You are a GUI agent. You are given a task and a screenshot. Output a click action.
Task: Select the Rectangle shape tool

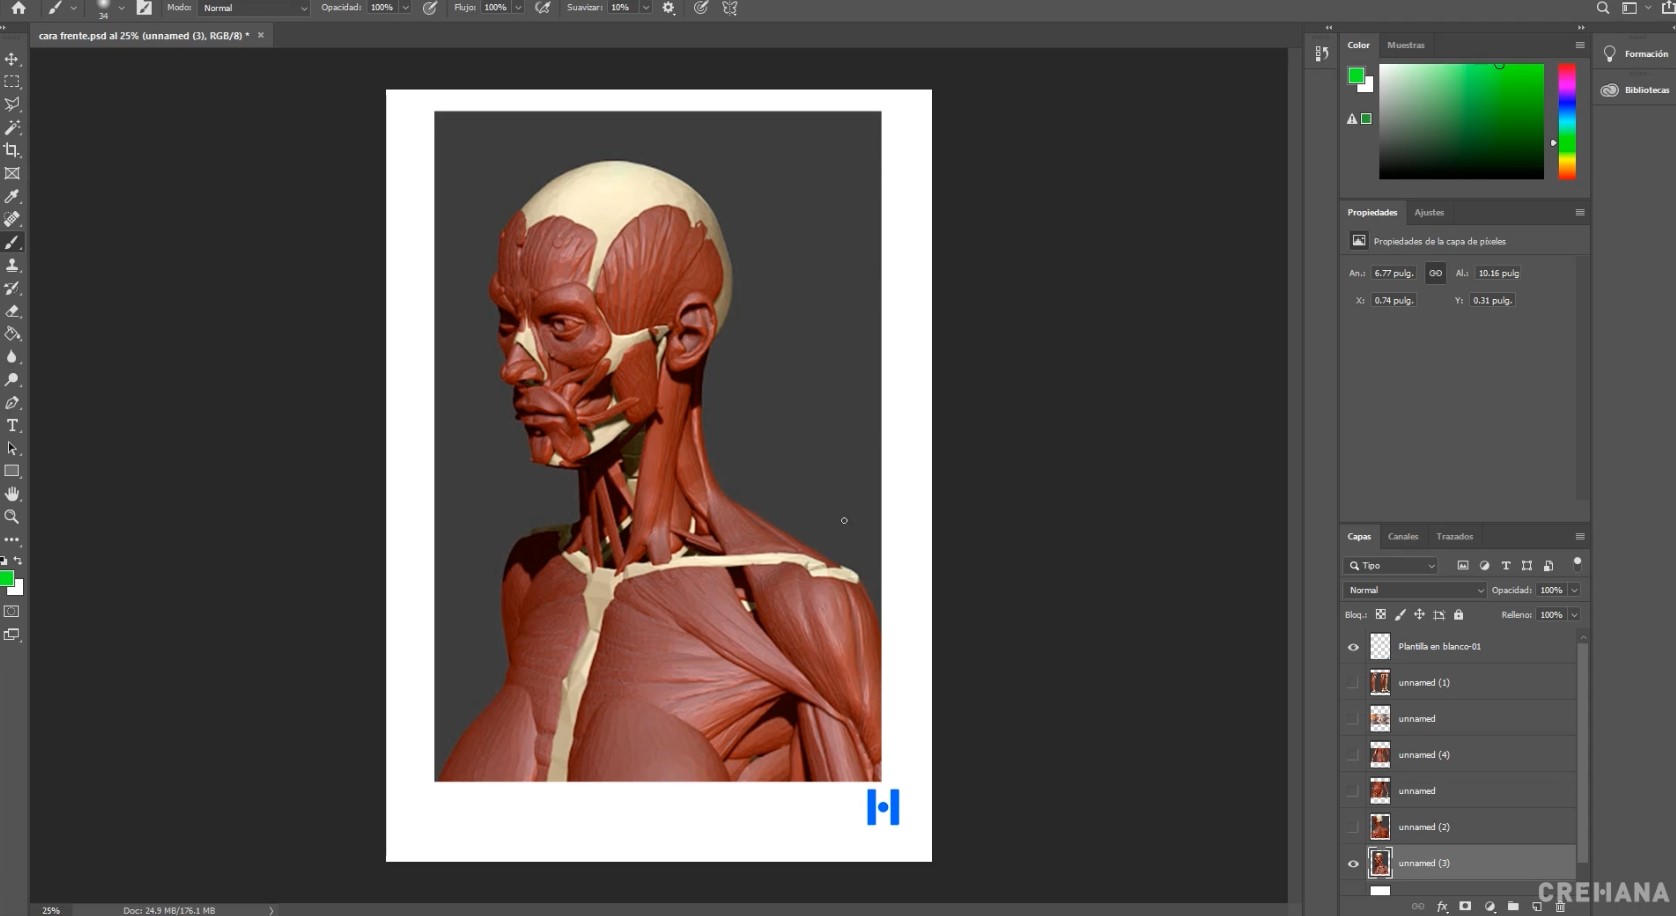(x=12, y=471)
